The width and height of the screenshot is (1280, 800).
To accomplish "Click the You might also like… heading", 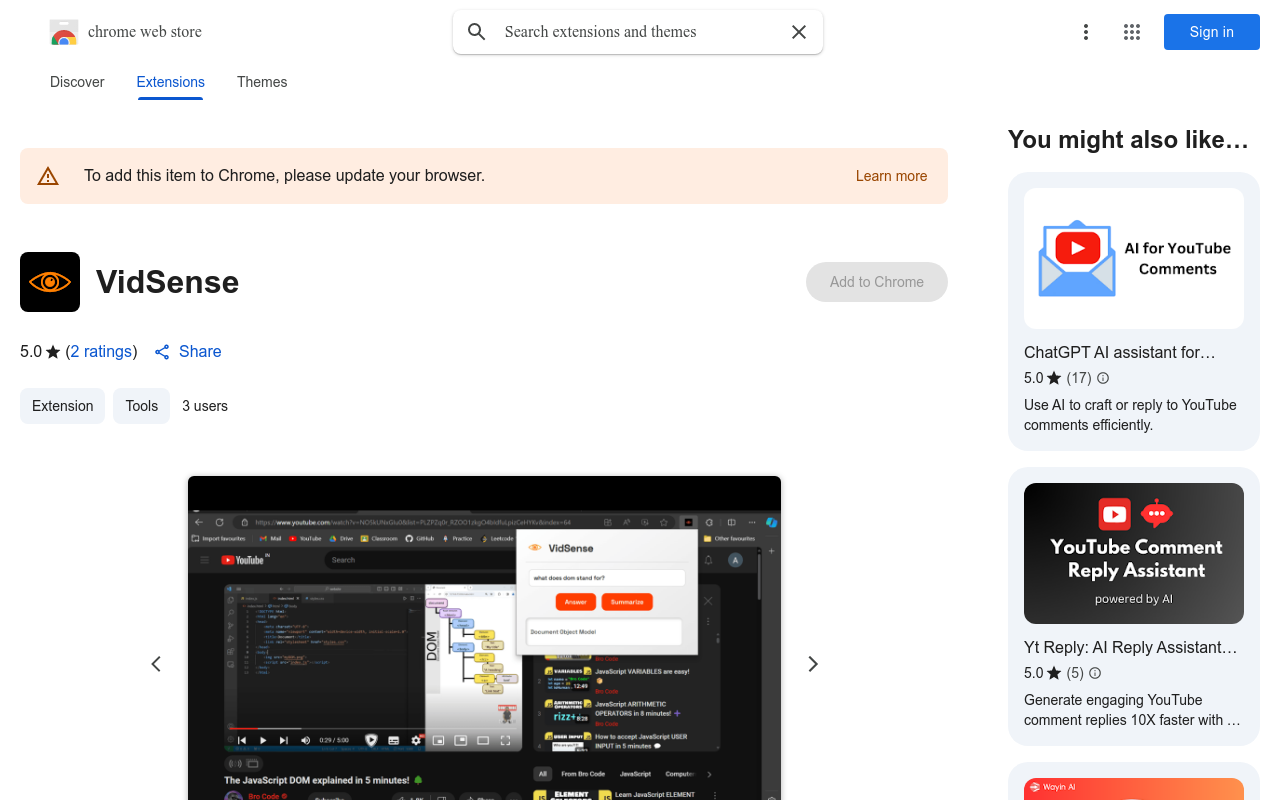I will click(1128, 140).
